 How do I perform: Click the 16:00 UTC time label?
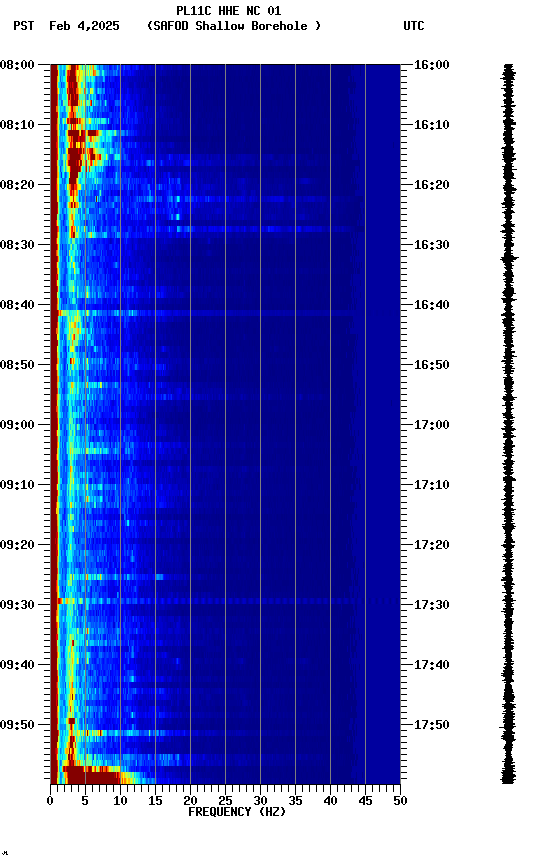432,65
